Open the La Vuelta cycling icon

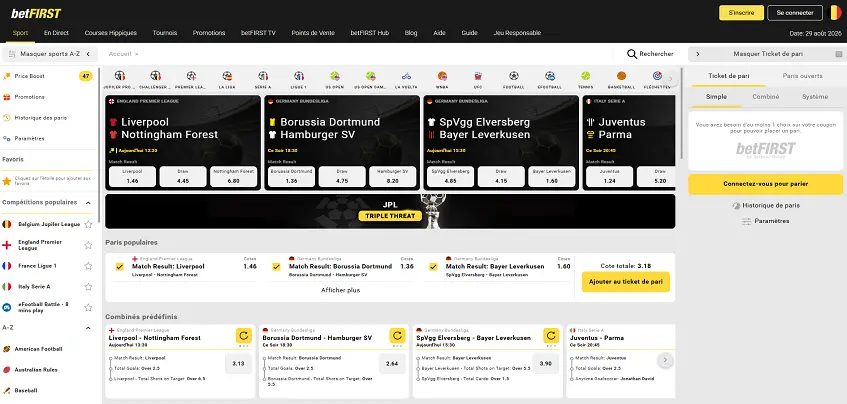click(406, 76)
